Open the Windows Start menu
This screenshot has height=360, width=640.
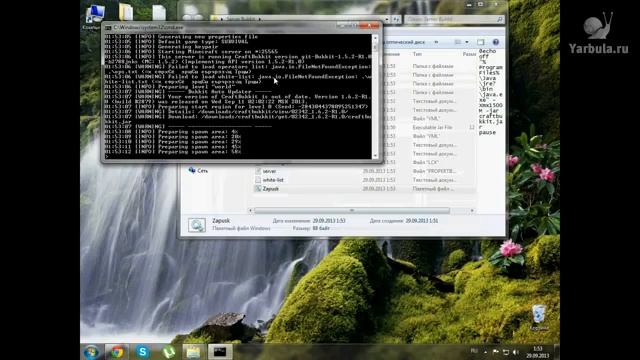coord(91,352)
